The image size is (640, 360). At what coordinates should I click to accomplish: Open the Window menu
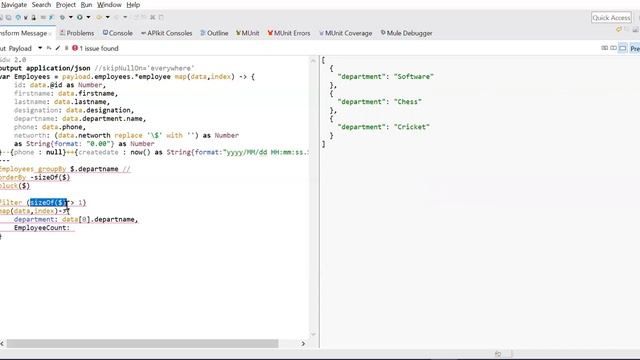(109, 5)
